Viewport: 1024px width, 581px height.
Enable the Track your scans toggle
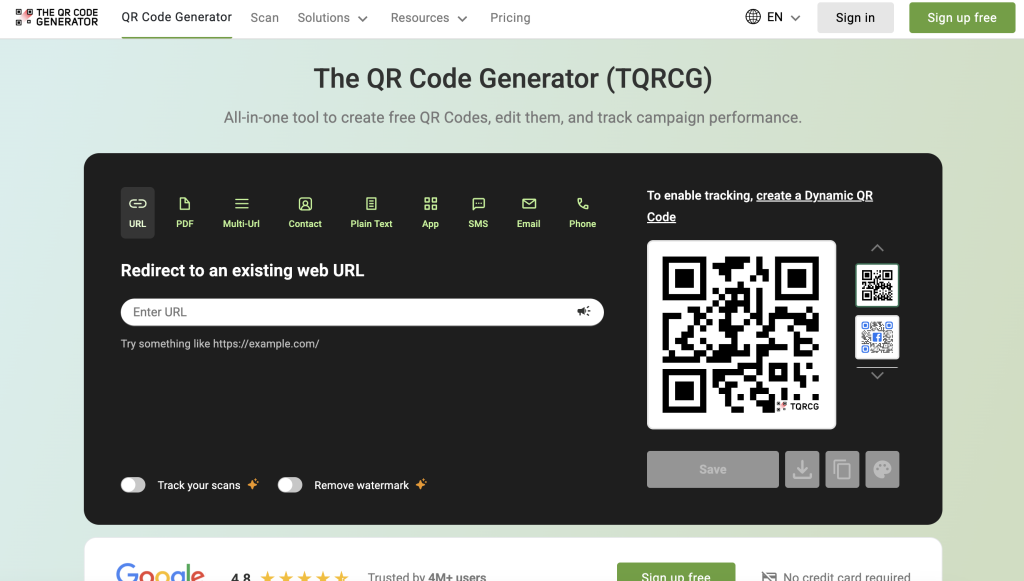pos(133,485)
